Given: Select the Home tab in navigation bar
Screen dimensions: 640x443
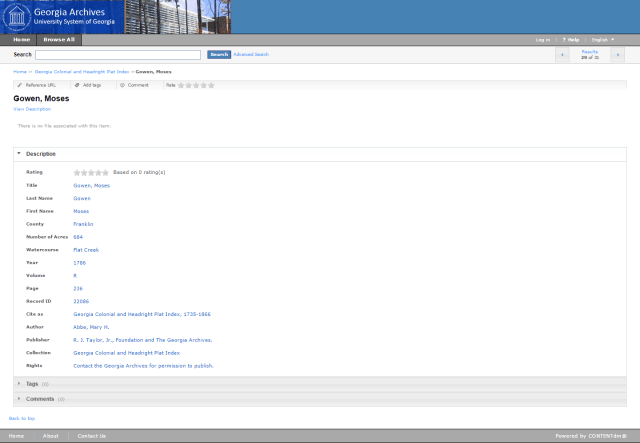Looking at the screenshot, I should pyautogui.click(x=20, y=39).
